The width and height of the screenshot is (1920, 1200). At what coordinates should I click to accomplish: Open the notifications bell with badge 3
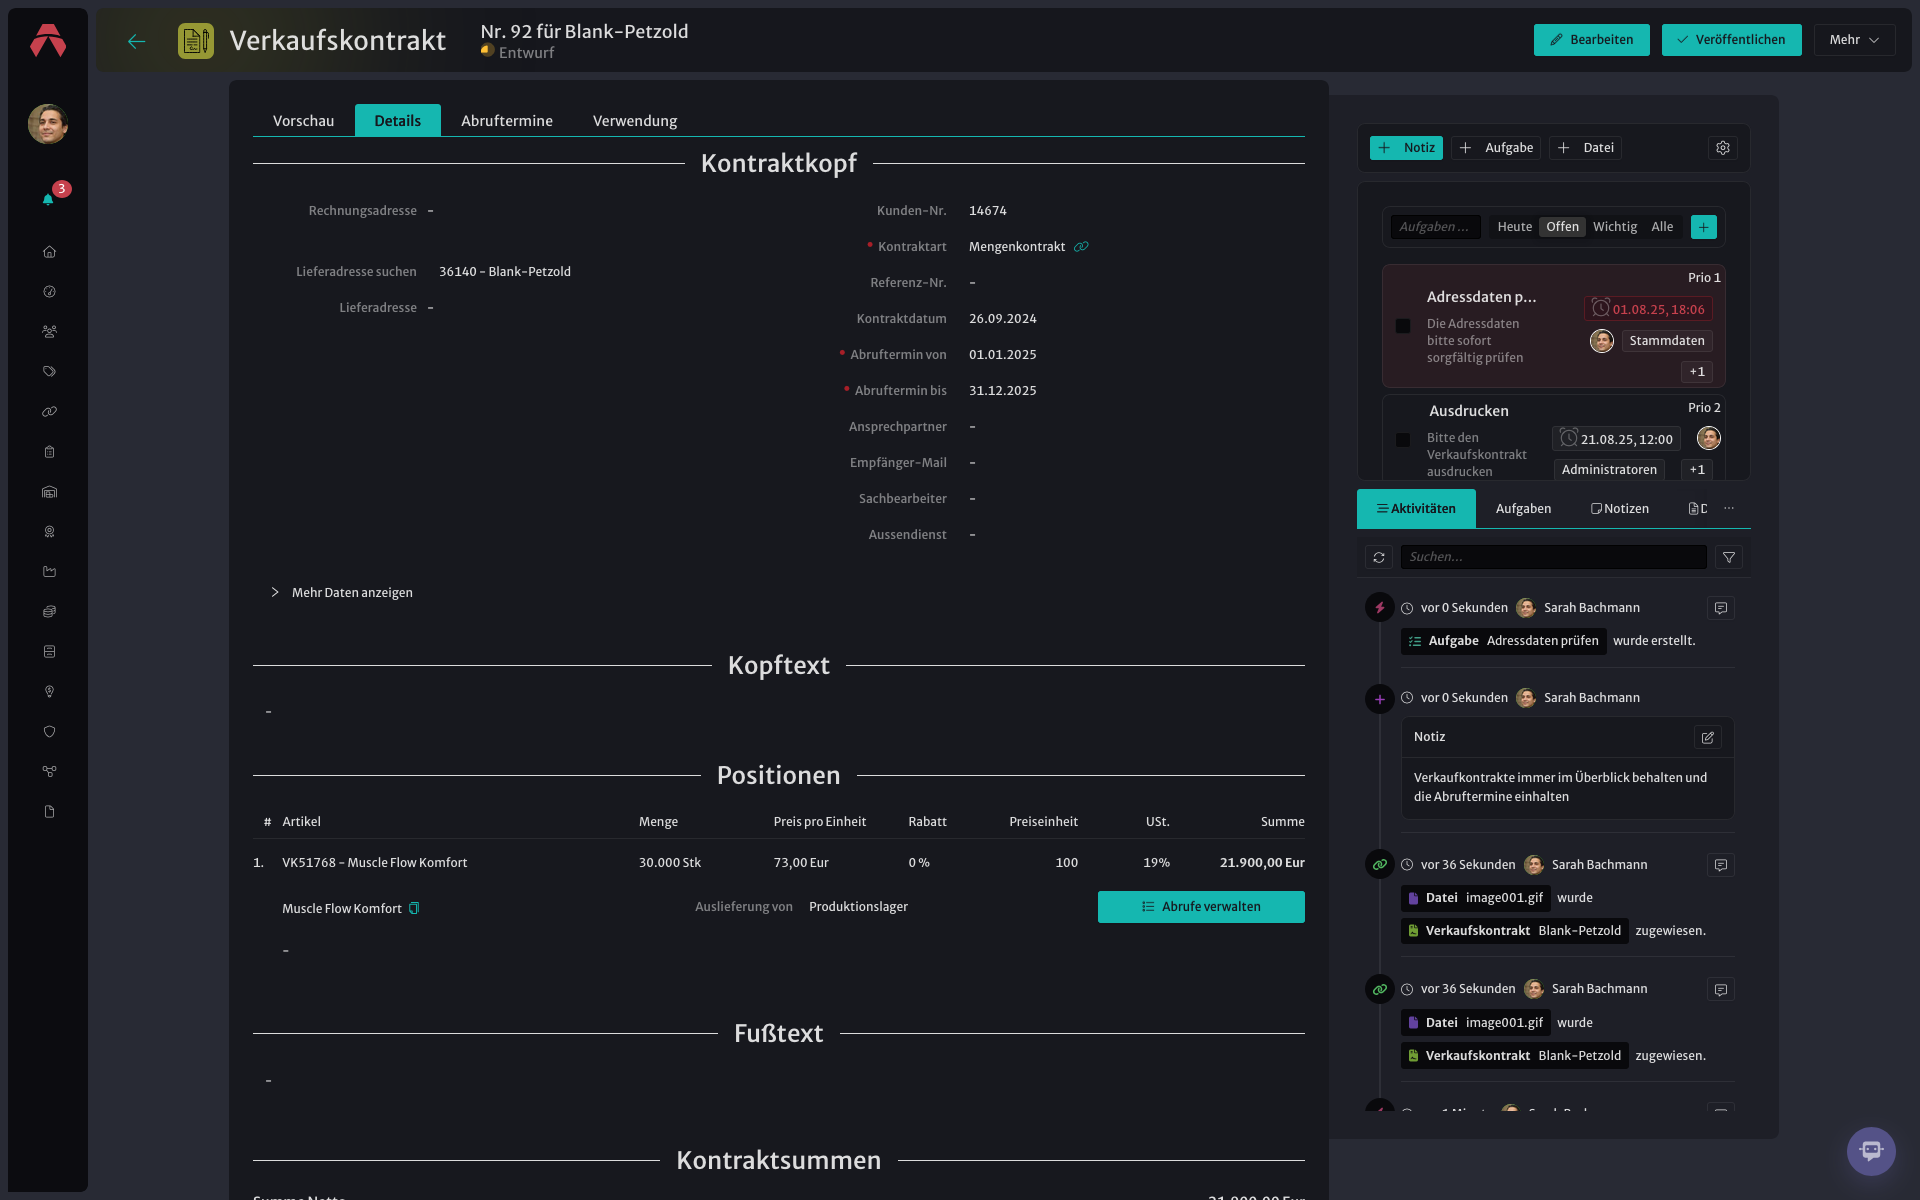(x=48, y=199)
